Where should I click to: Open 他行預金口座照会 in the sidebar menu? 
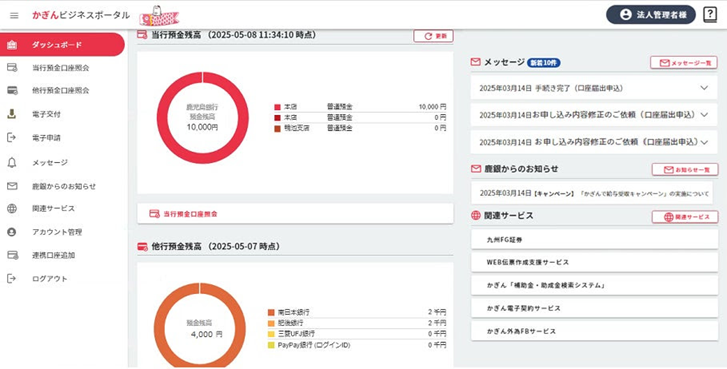pos(62,90)
